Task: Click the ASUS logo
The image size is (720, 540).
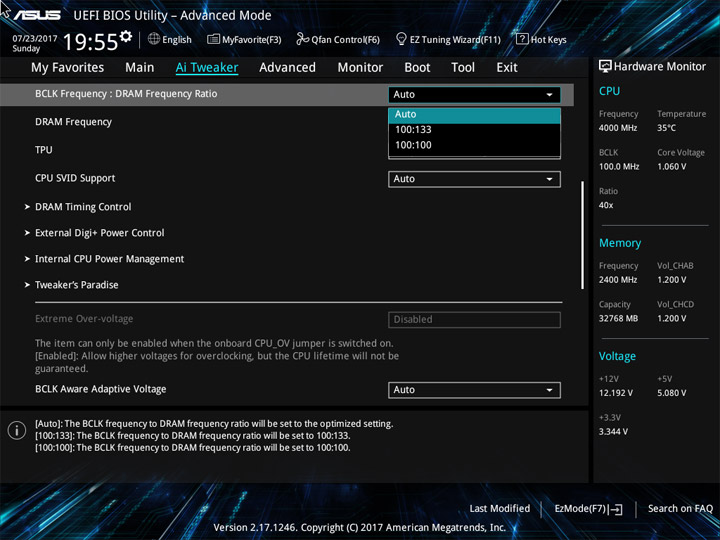Action: click(x=37, y=15)
